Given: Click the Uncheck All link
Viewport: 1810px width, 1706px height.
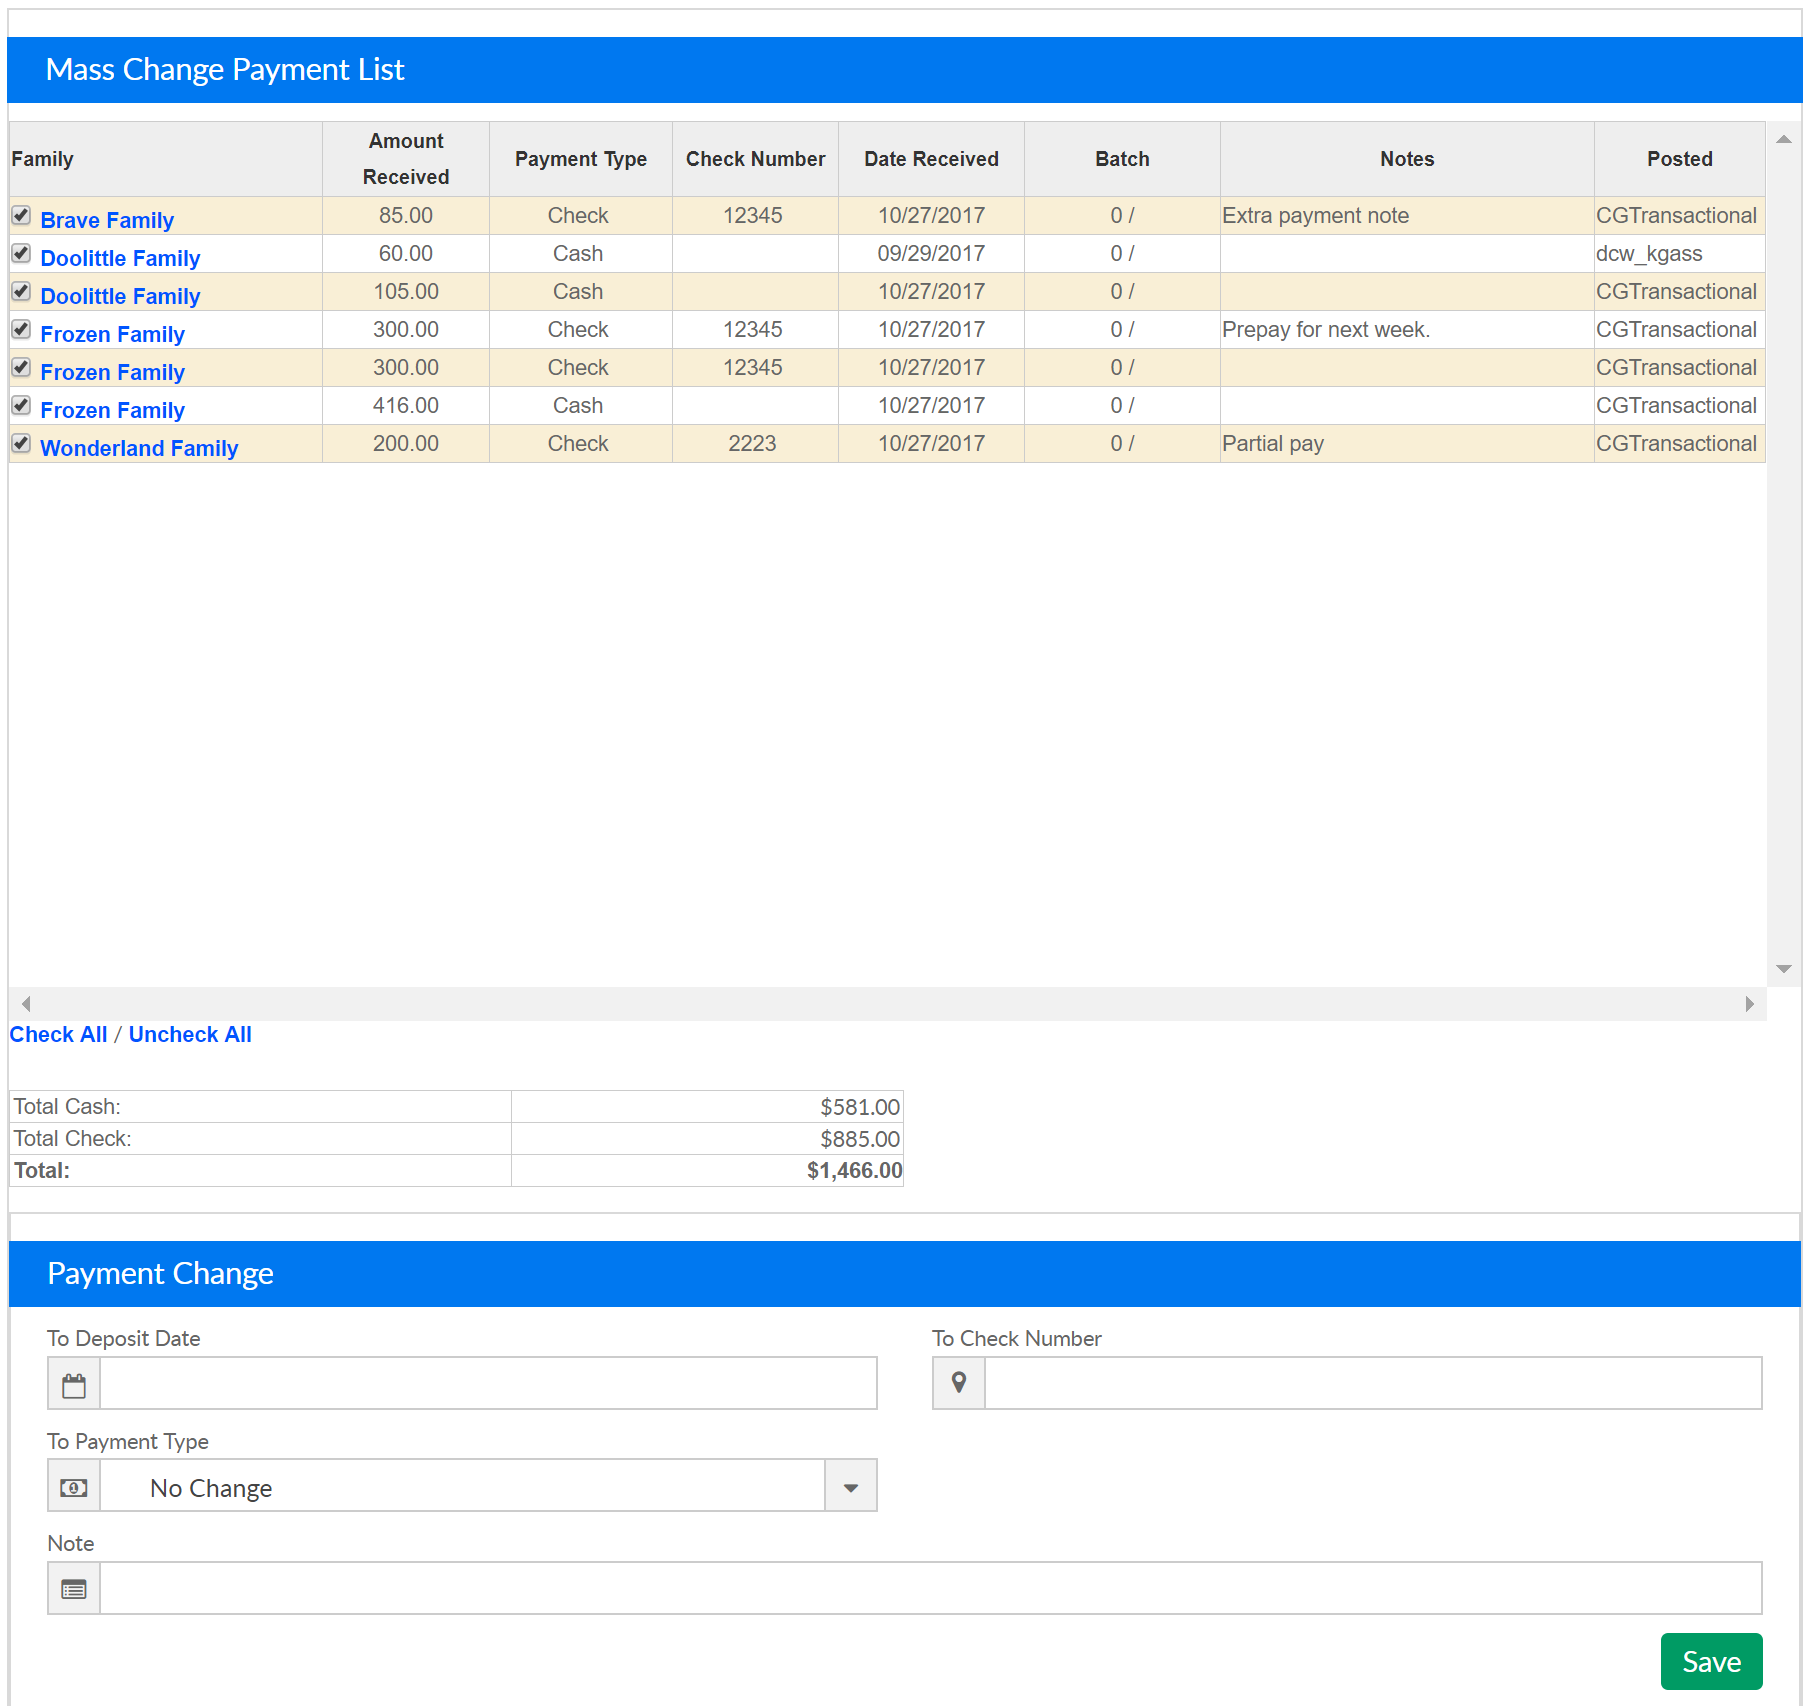Looking at the screenshot, I should pyautogui.click(x=190, y=1035).
